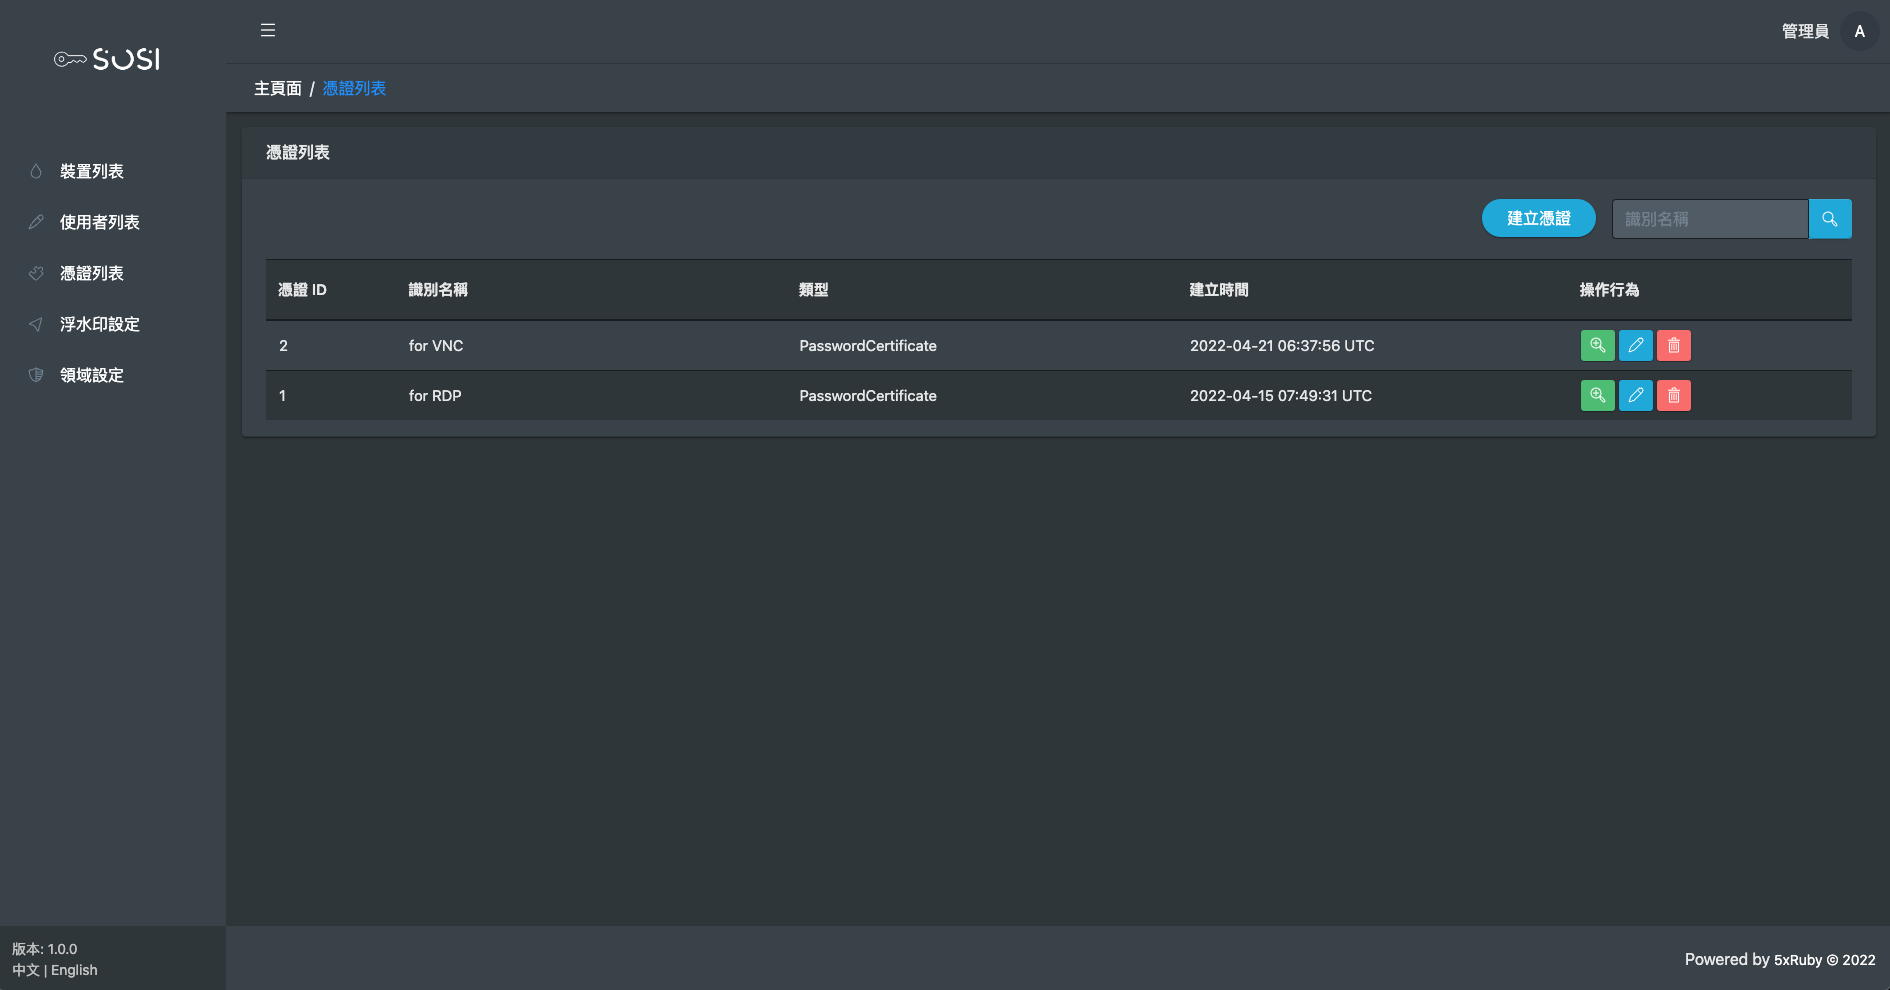Toggle the sidebar hamburger menu
Image resolution: width=1890 pixels, height=990 pixels.
click(268, 31)
